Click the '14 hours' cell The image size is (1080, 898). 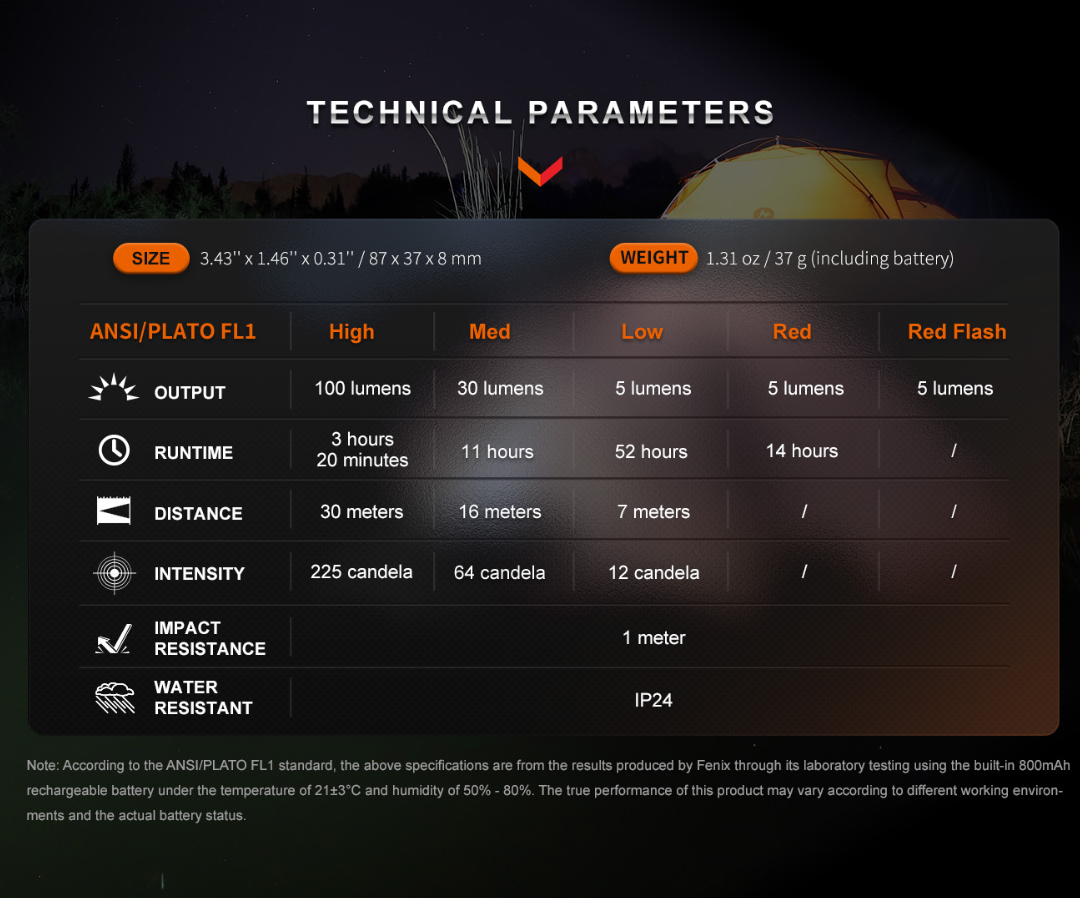pos(802,451)
